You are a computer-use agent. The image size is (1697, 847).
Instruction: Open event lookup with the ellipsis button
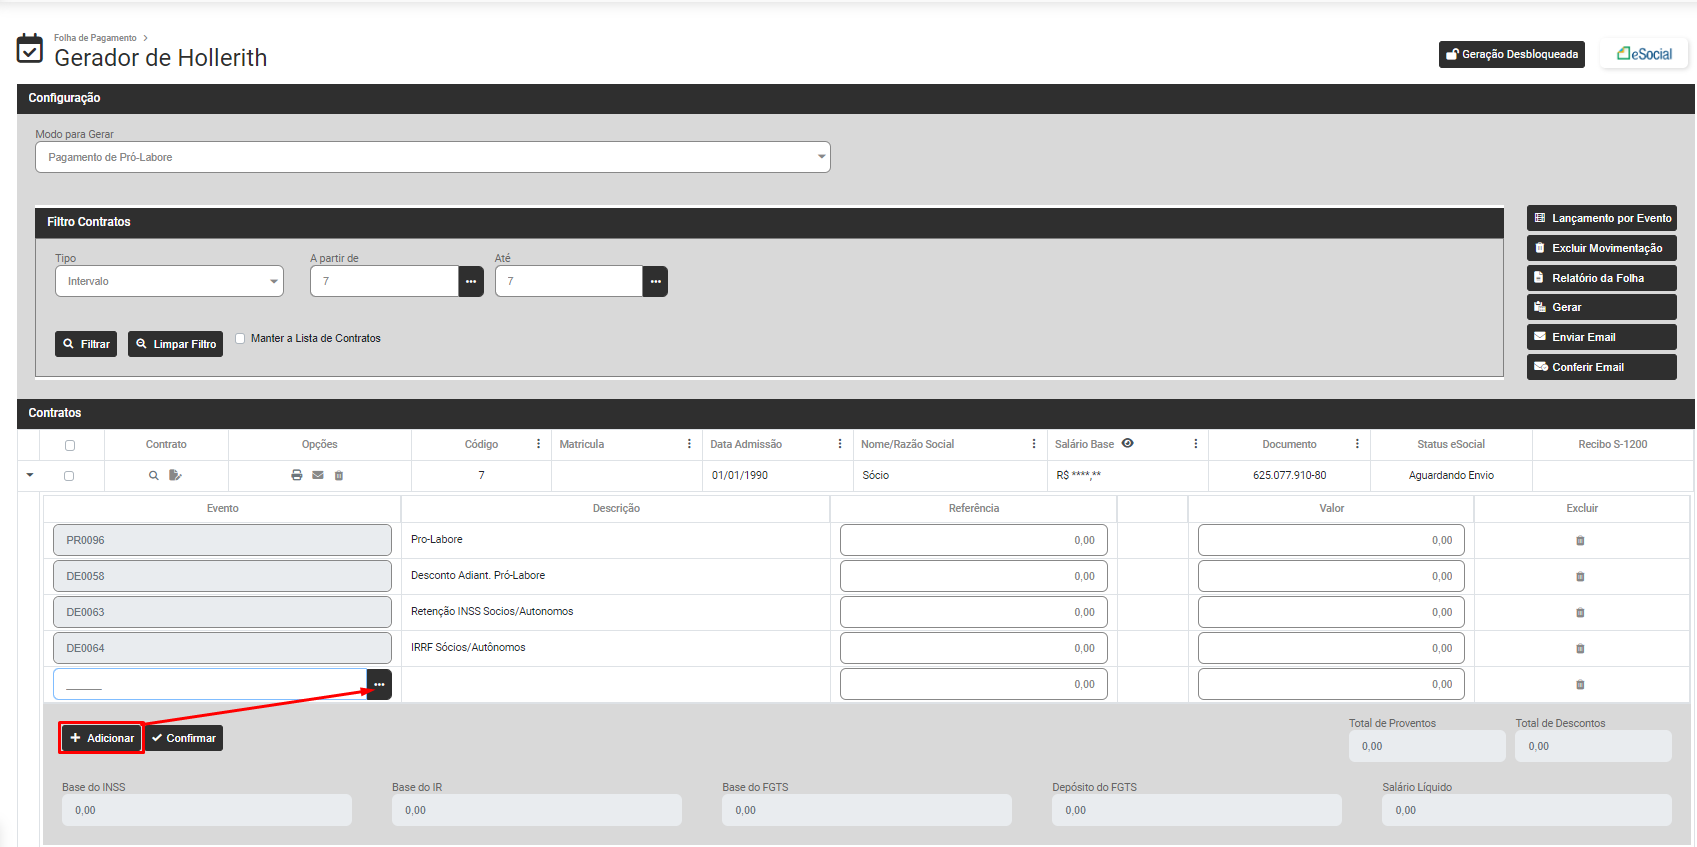point(379,685)
